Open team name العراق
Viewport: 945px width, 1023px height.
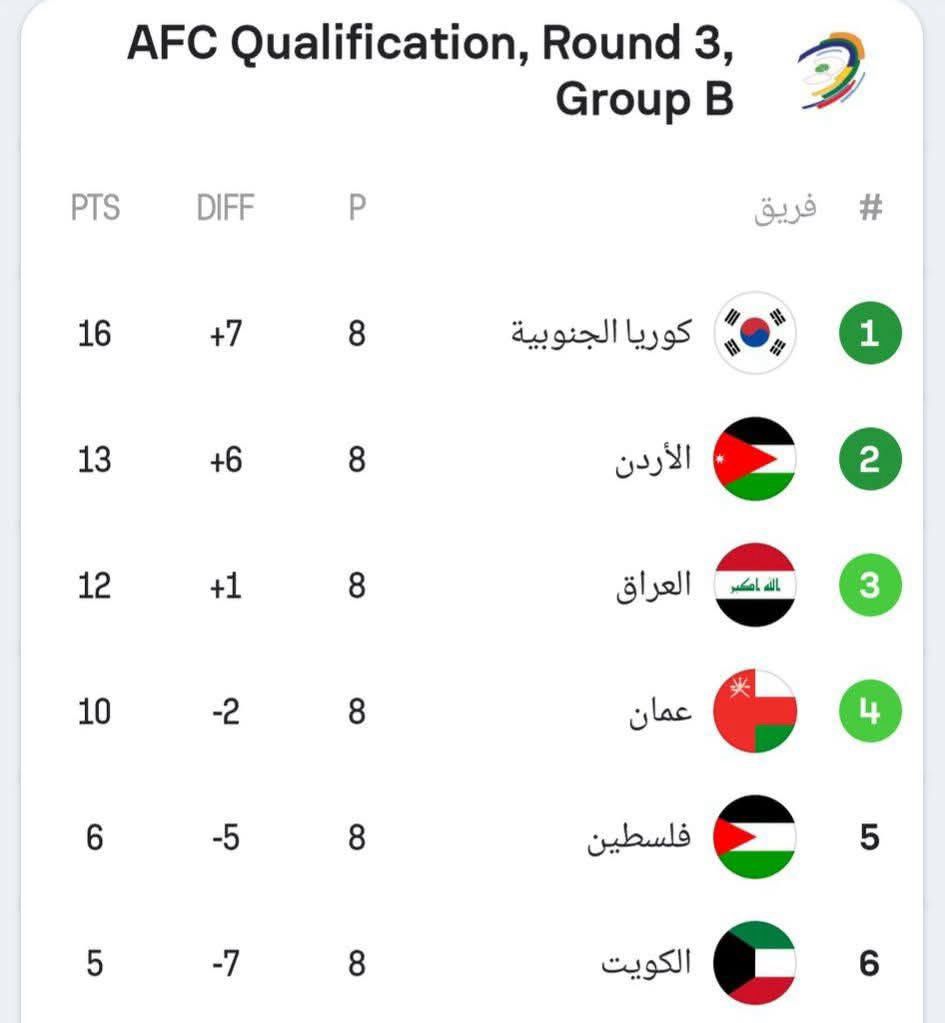654,585
